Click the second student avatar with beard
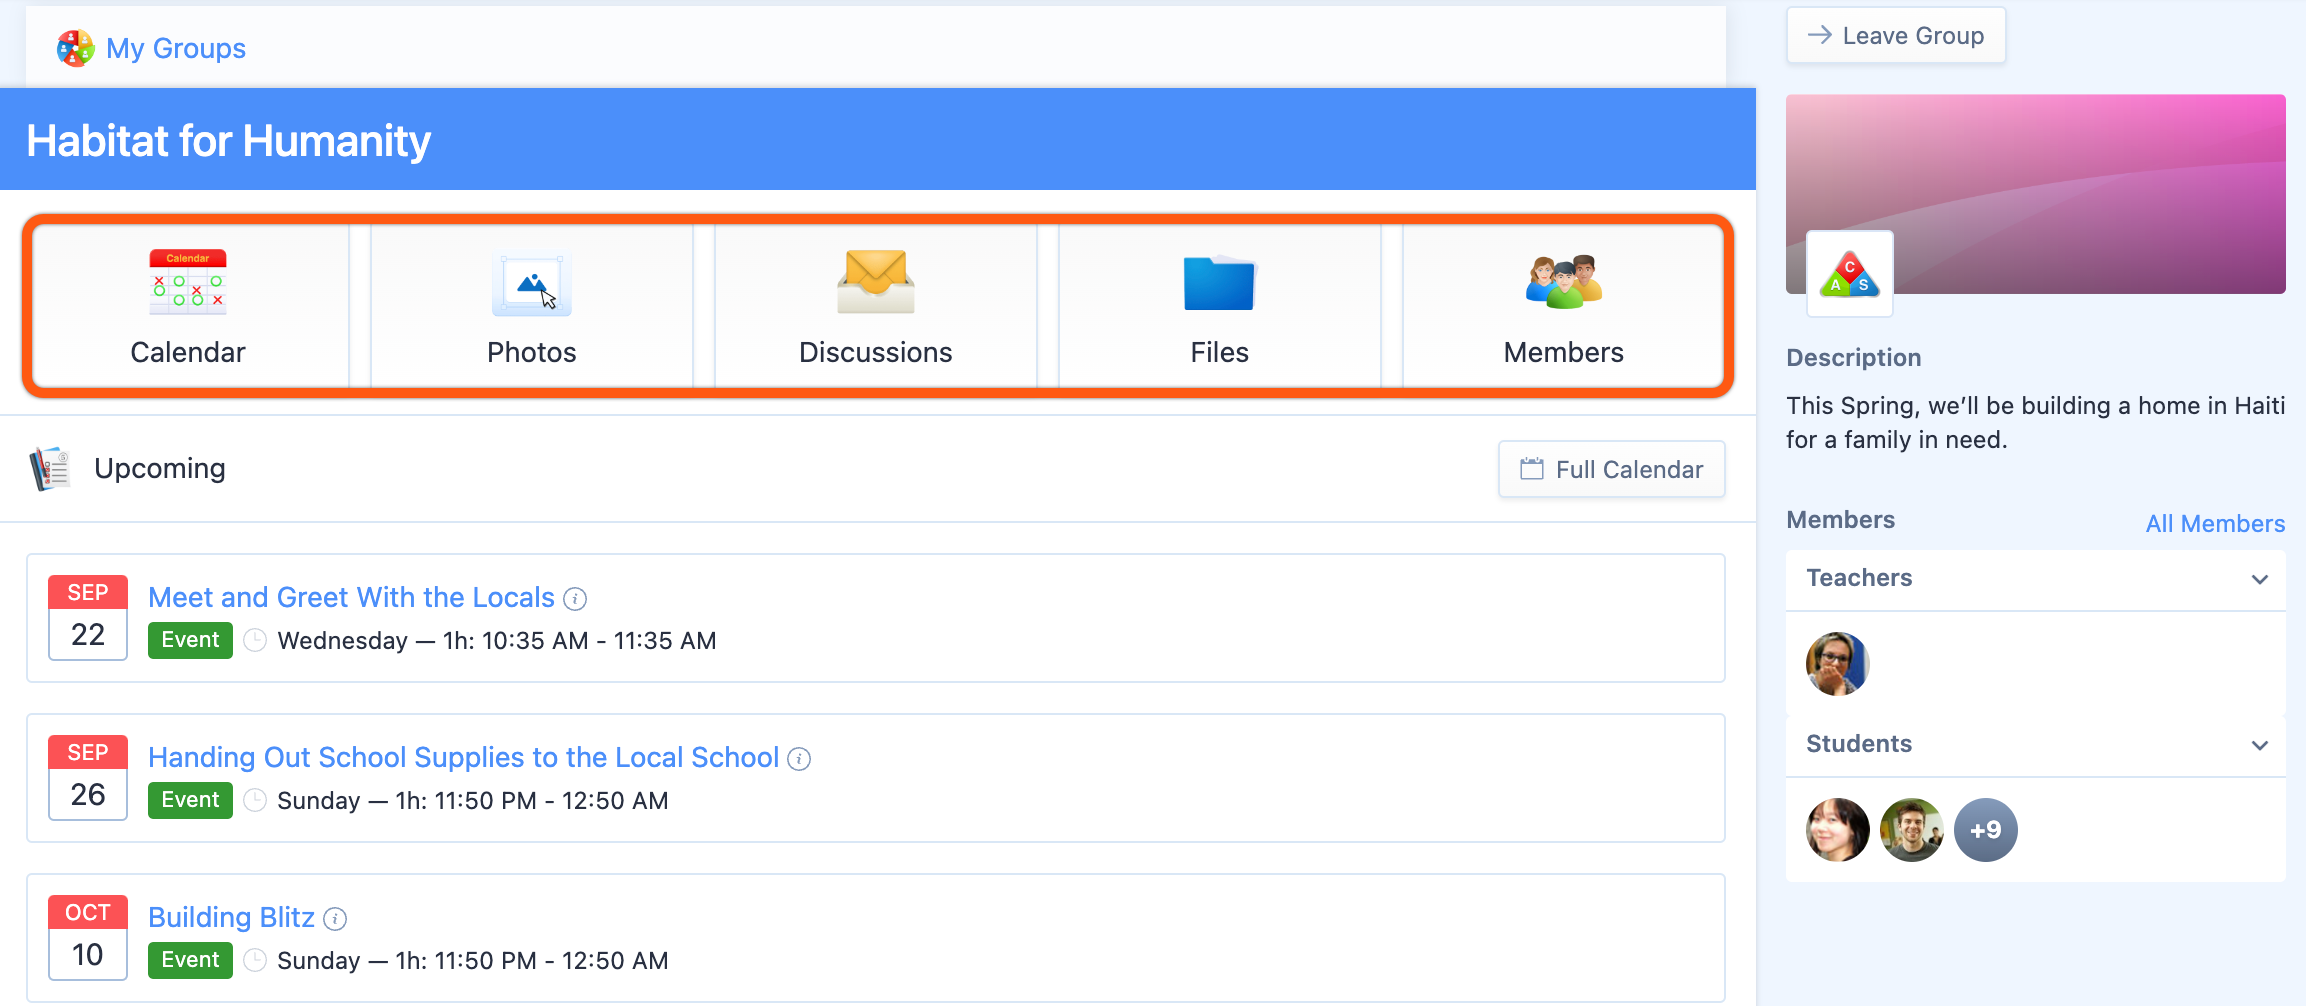The width and height of the screenshot is (2306, 1006). tap(1912, 830)
